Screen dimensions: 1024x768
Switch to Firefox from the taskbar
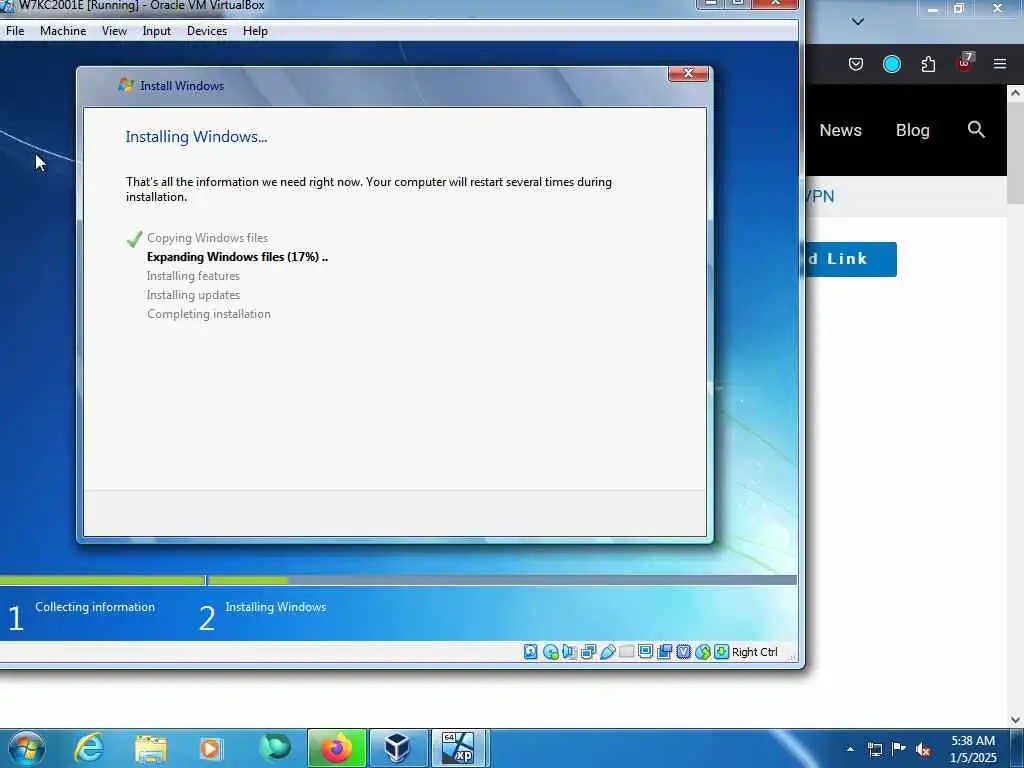[x=337, y=748]
